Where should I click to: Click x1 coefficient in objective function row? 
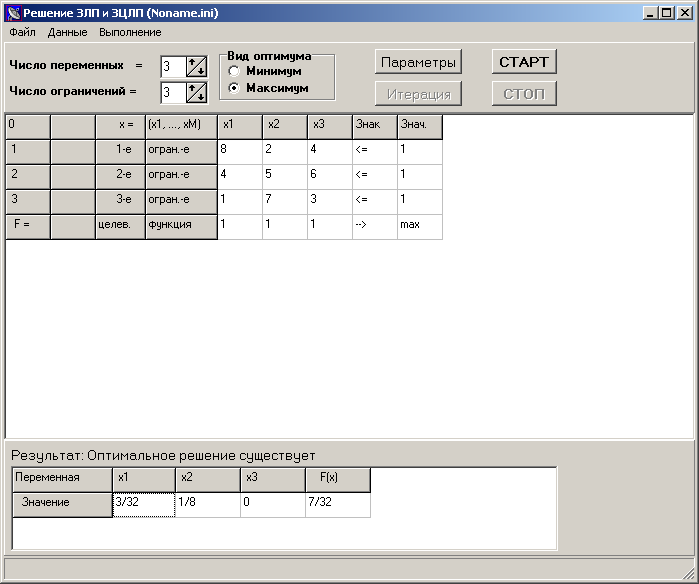240,227
